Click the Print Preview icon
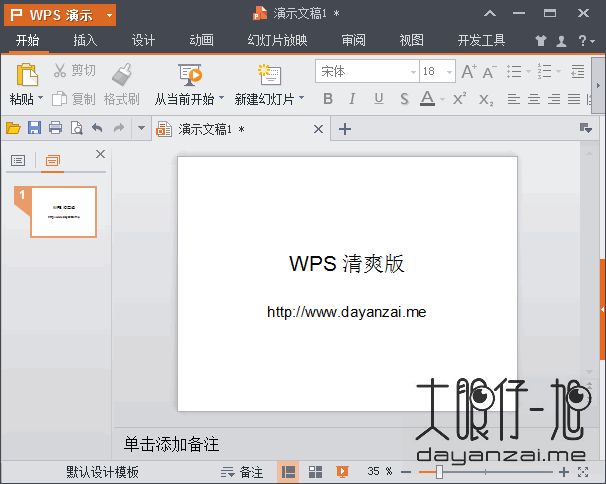Viewport: 606px width, 484px height. pos(77,128)
